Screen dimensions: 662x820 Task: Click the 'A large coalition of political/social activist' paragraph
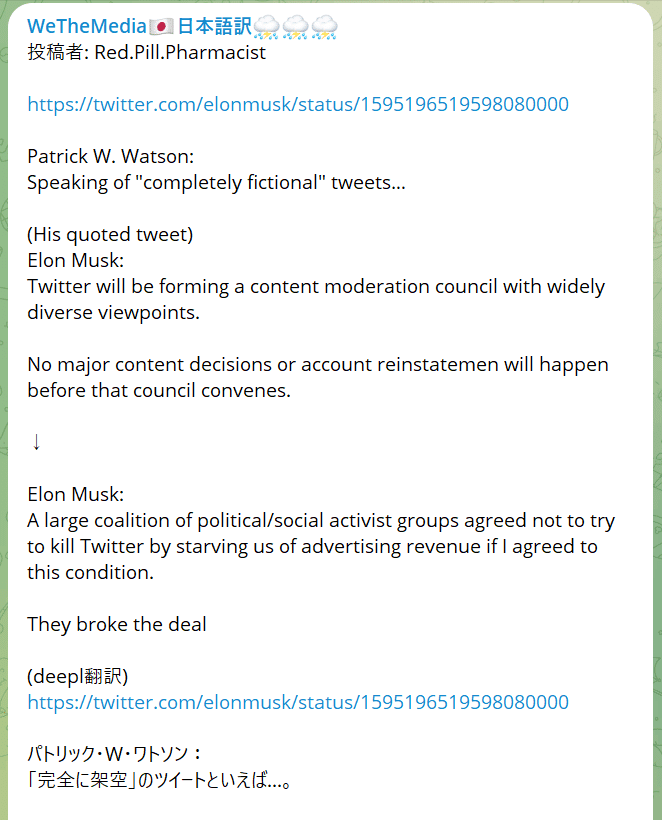[x=321, y=546]
